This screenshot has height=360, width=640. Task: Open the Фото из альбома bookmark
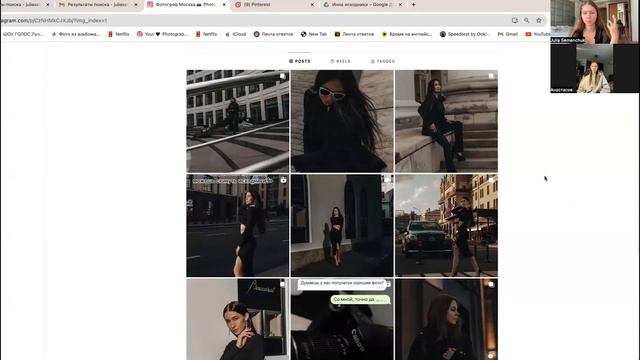76,34
